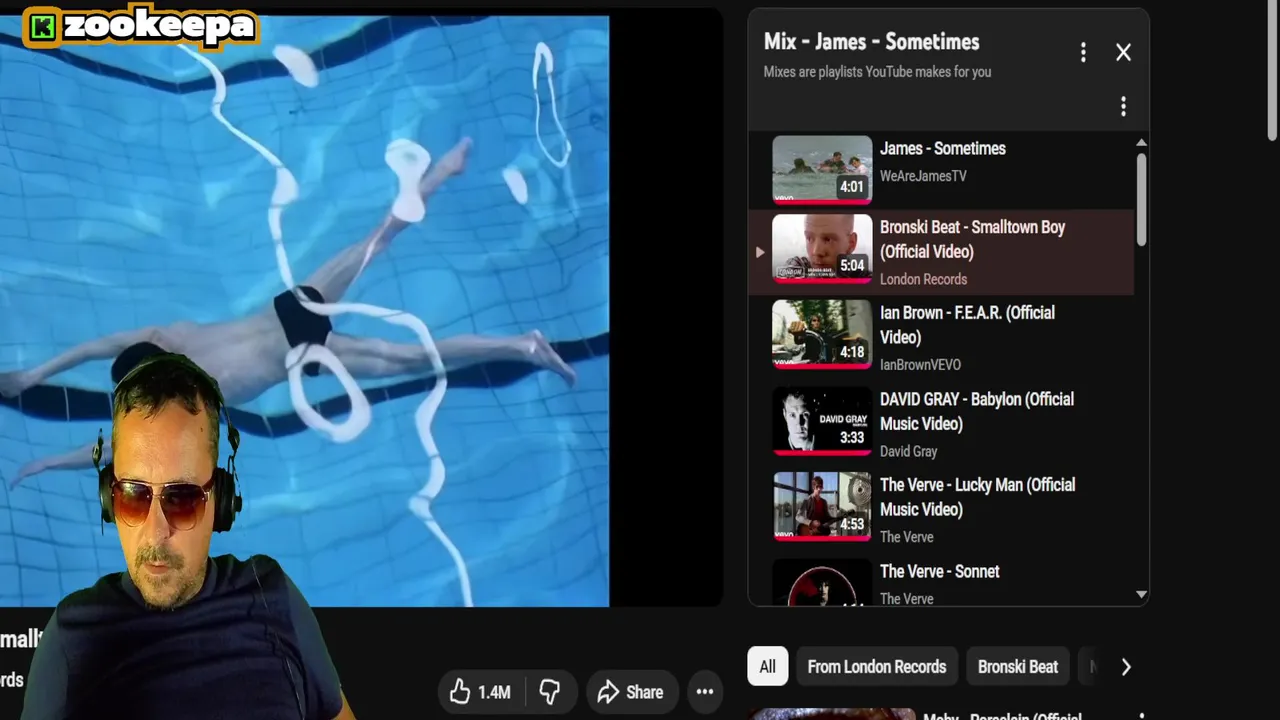Click the like thumbs-up icon
Viewport: 1280px width, 720px height.
coord(460,691)
